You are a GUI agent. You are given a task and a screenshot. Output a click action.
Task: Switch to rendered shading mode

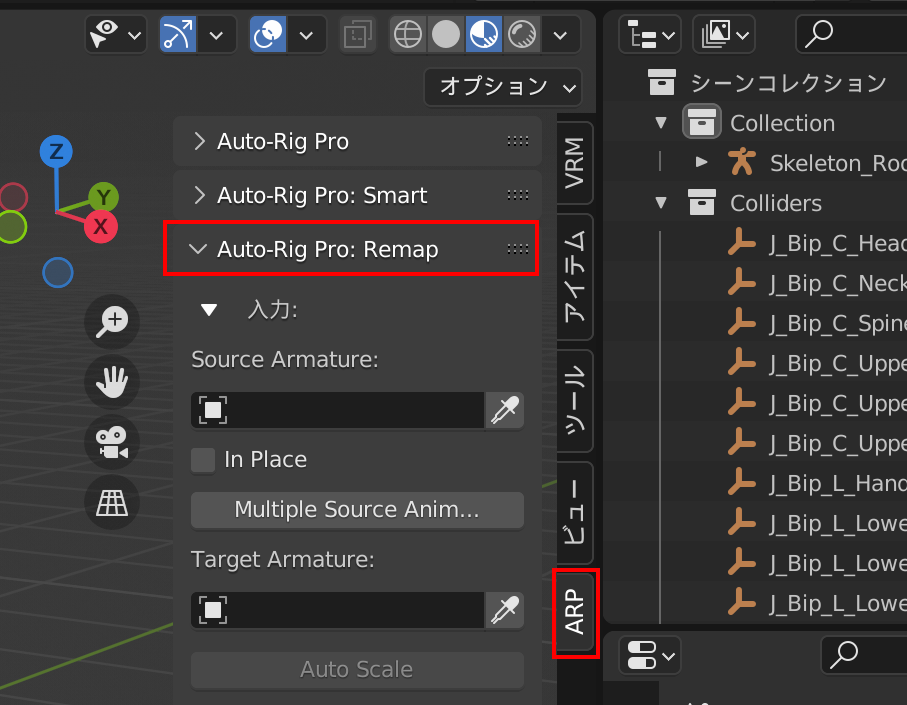coord(522,35)
